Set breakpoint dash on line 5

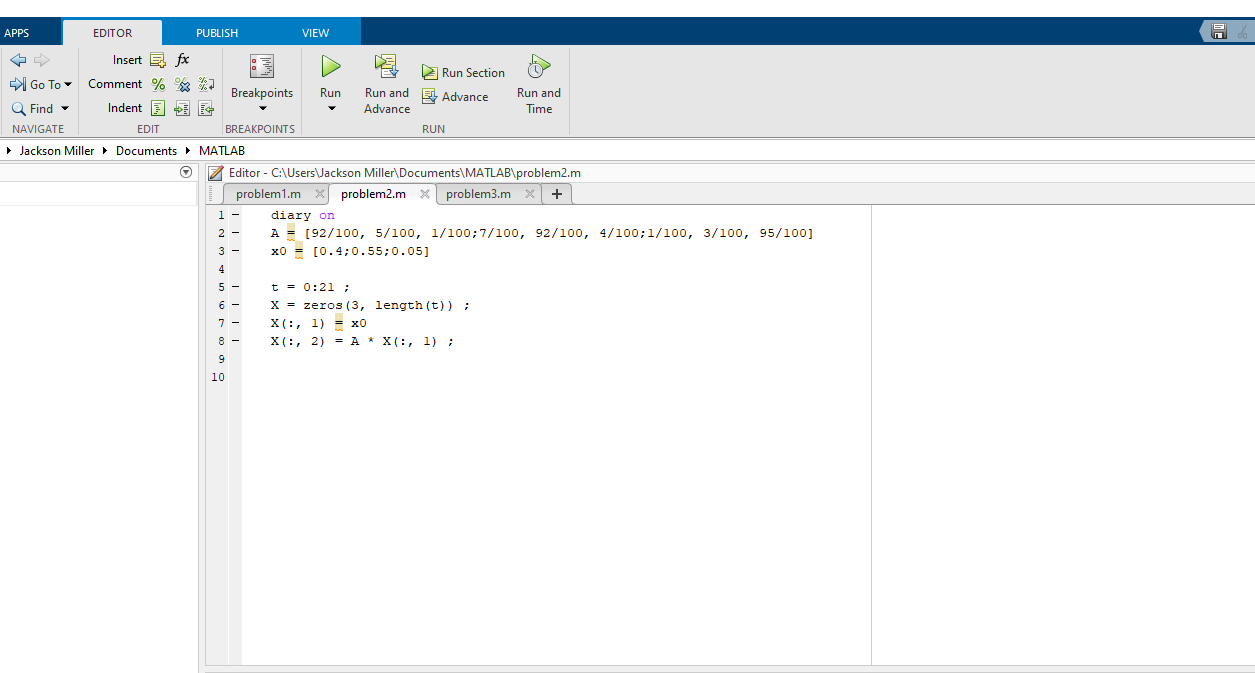235,287
